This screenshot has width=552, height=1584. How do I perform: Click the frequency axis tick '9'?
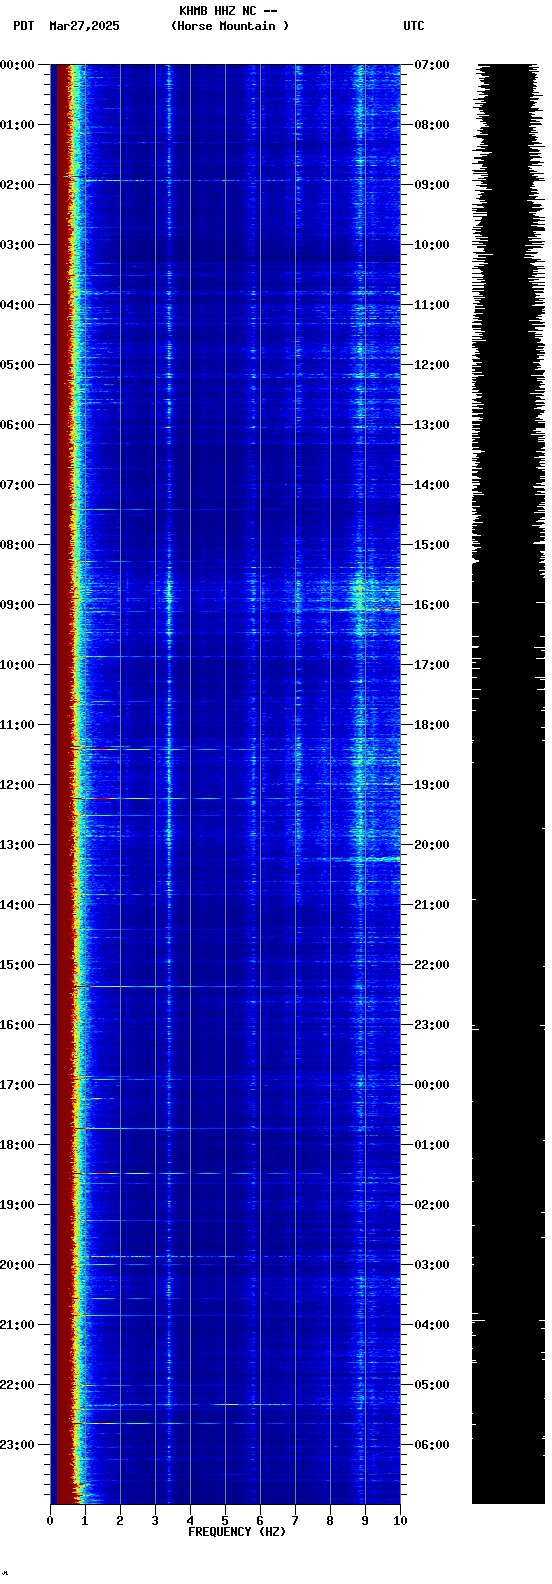click(365, 1521)
